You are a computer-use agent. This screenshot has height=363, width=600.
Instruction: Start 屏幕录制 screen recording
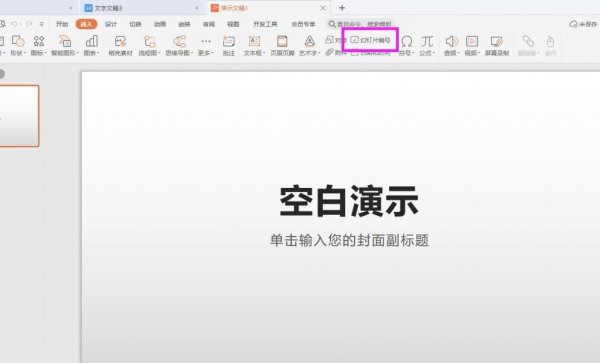tap(497, 46)
